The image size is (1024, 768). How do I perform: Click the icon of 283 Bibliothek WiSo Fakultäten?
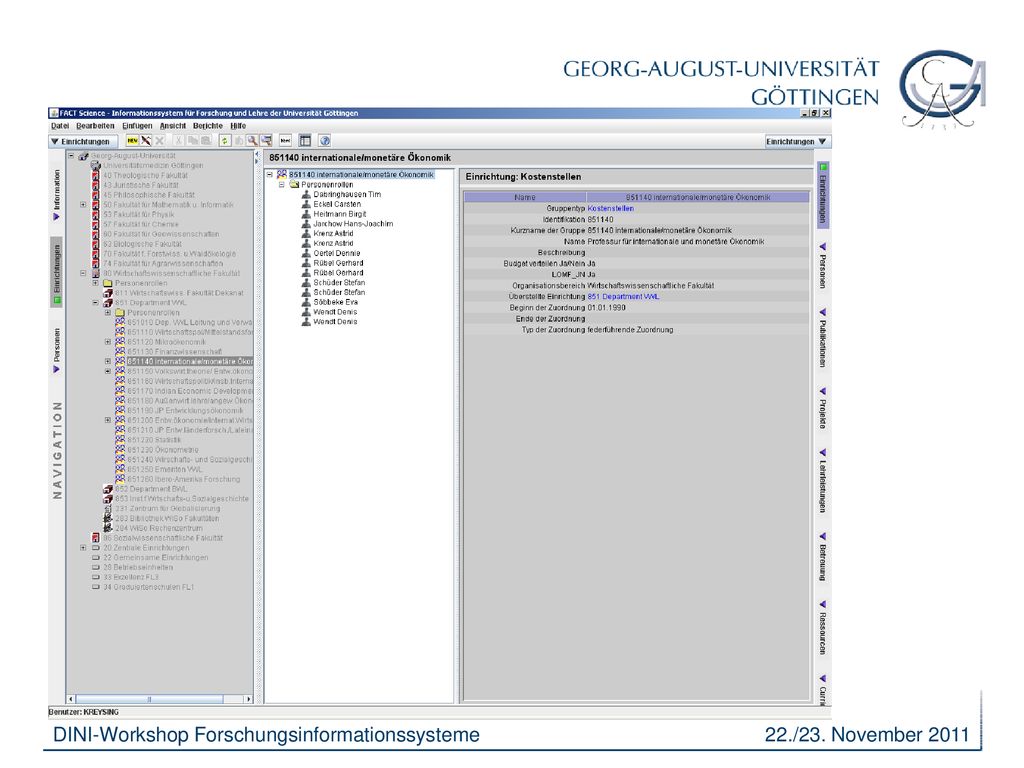(x=108, y=519)
